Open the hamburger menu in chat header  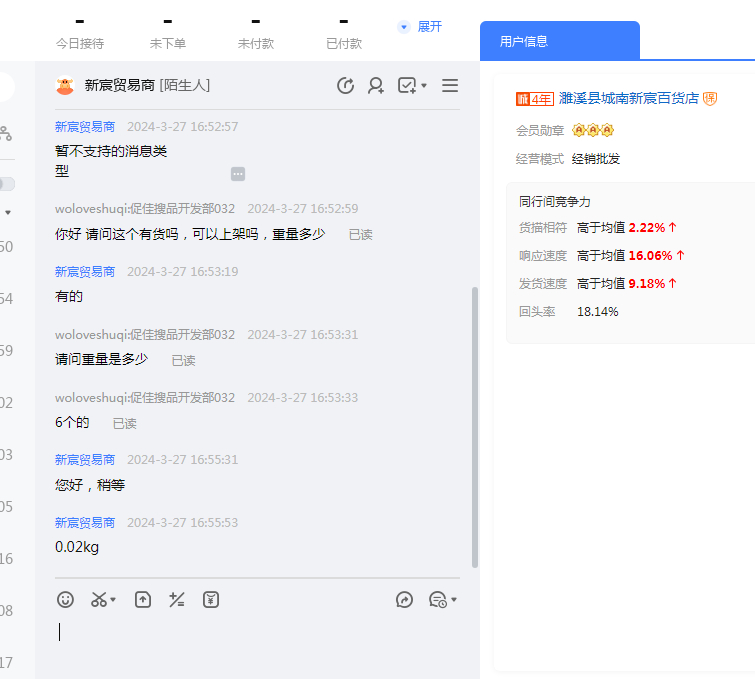pyautogui.click(x=450, y=86)
